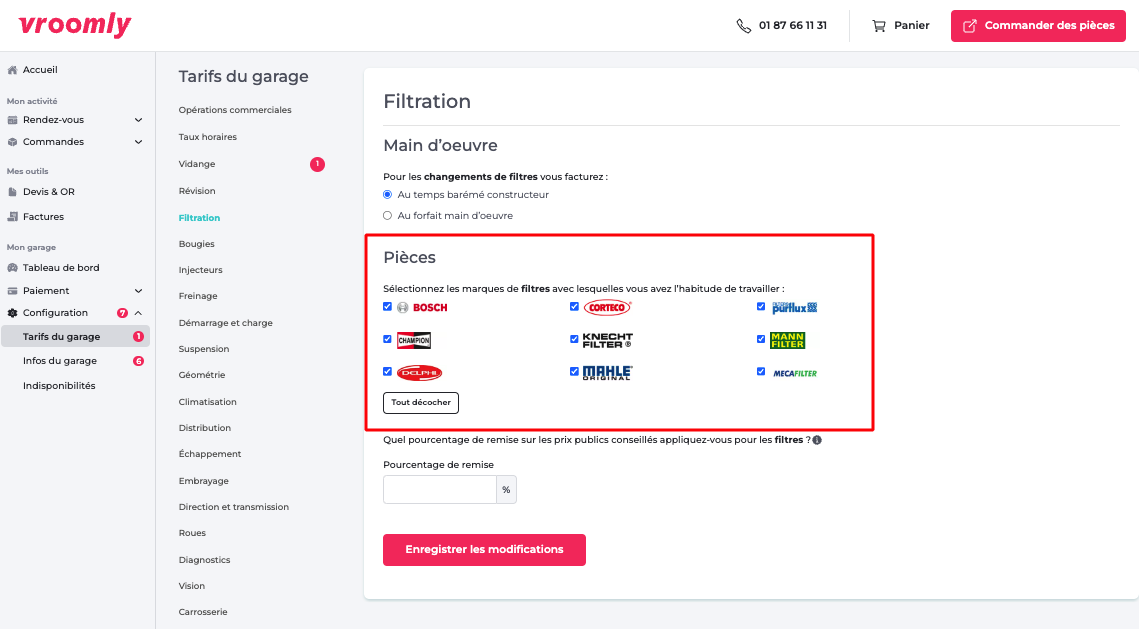1139x629 pixels.
Task: Expand the Rendez-vous sidebar section
Action: pyautogui.click(x=138, y=120)
